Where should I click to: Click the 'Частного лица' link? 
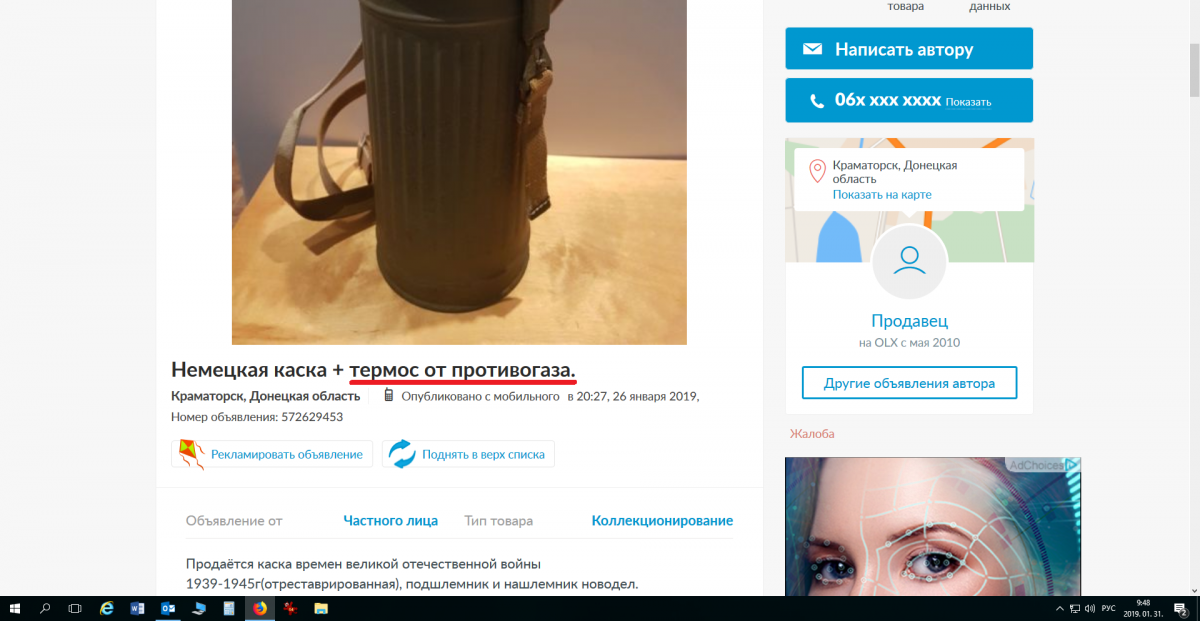coord(391,520)
